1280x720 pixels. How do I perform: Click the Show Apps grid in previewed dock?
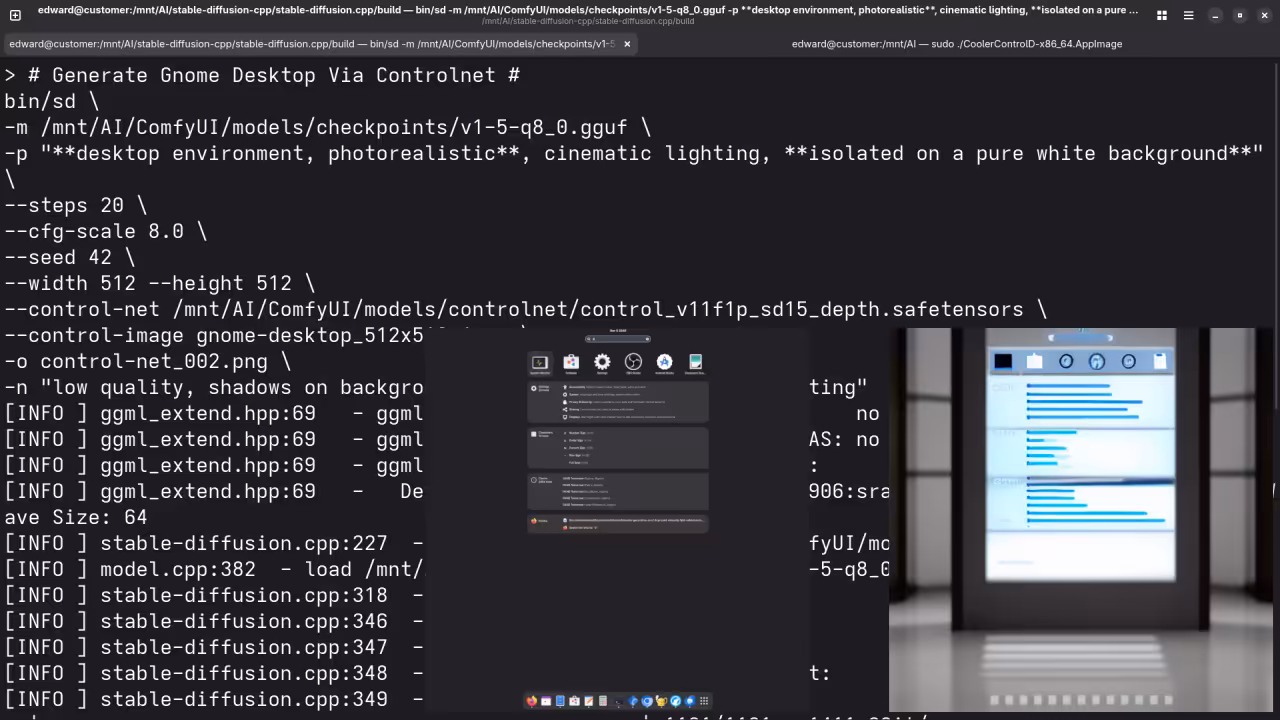pos(704,701)
